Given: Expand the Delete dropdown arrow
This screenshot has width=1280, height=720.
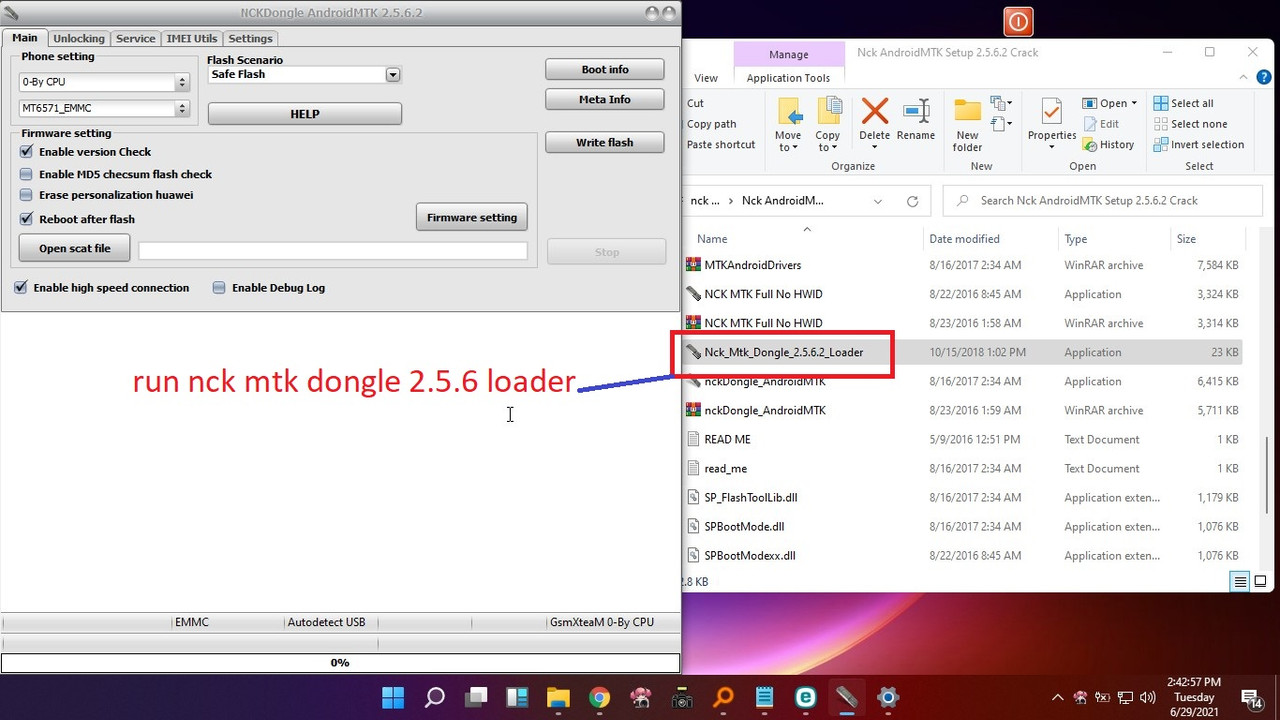Looking at the screenshot, I should pyautogui.click(x=875, y=148).
